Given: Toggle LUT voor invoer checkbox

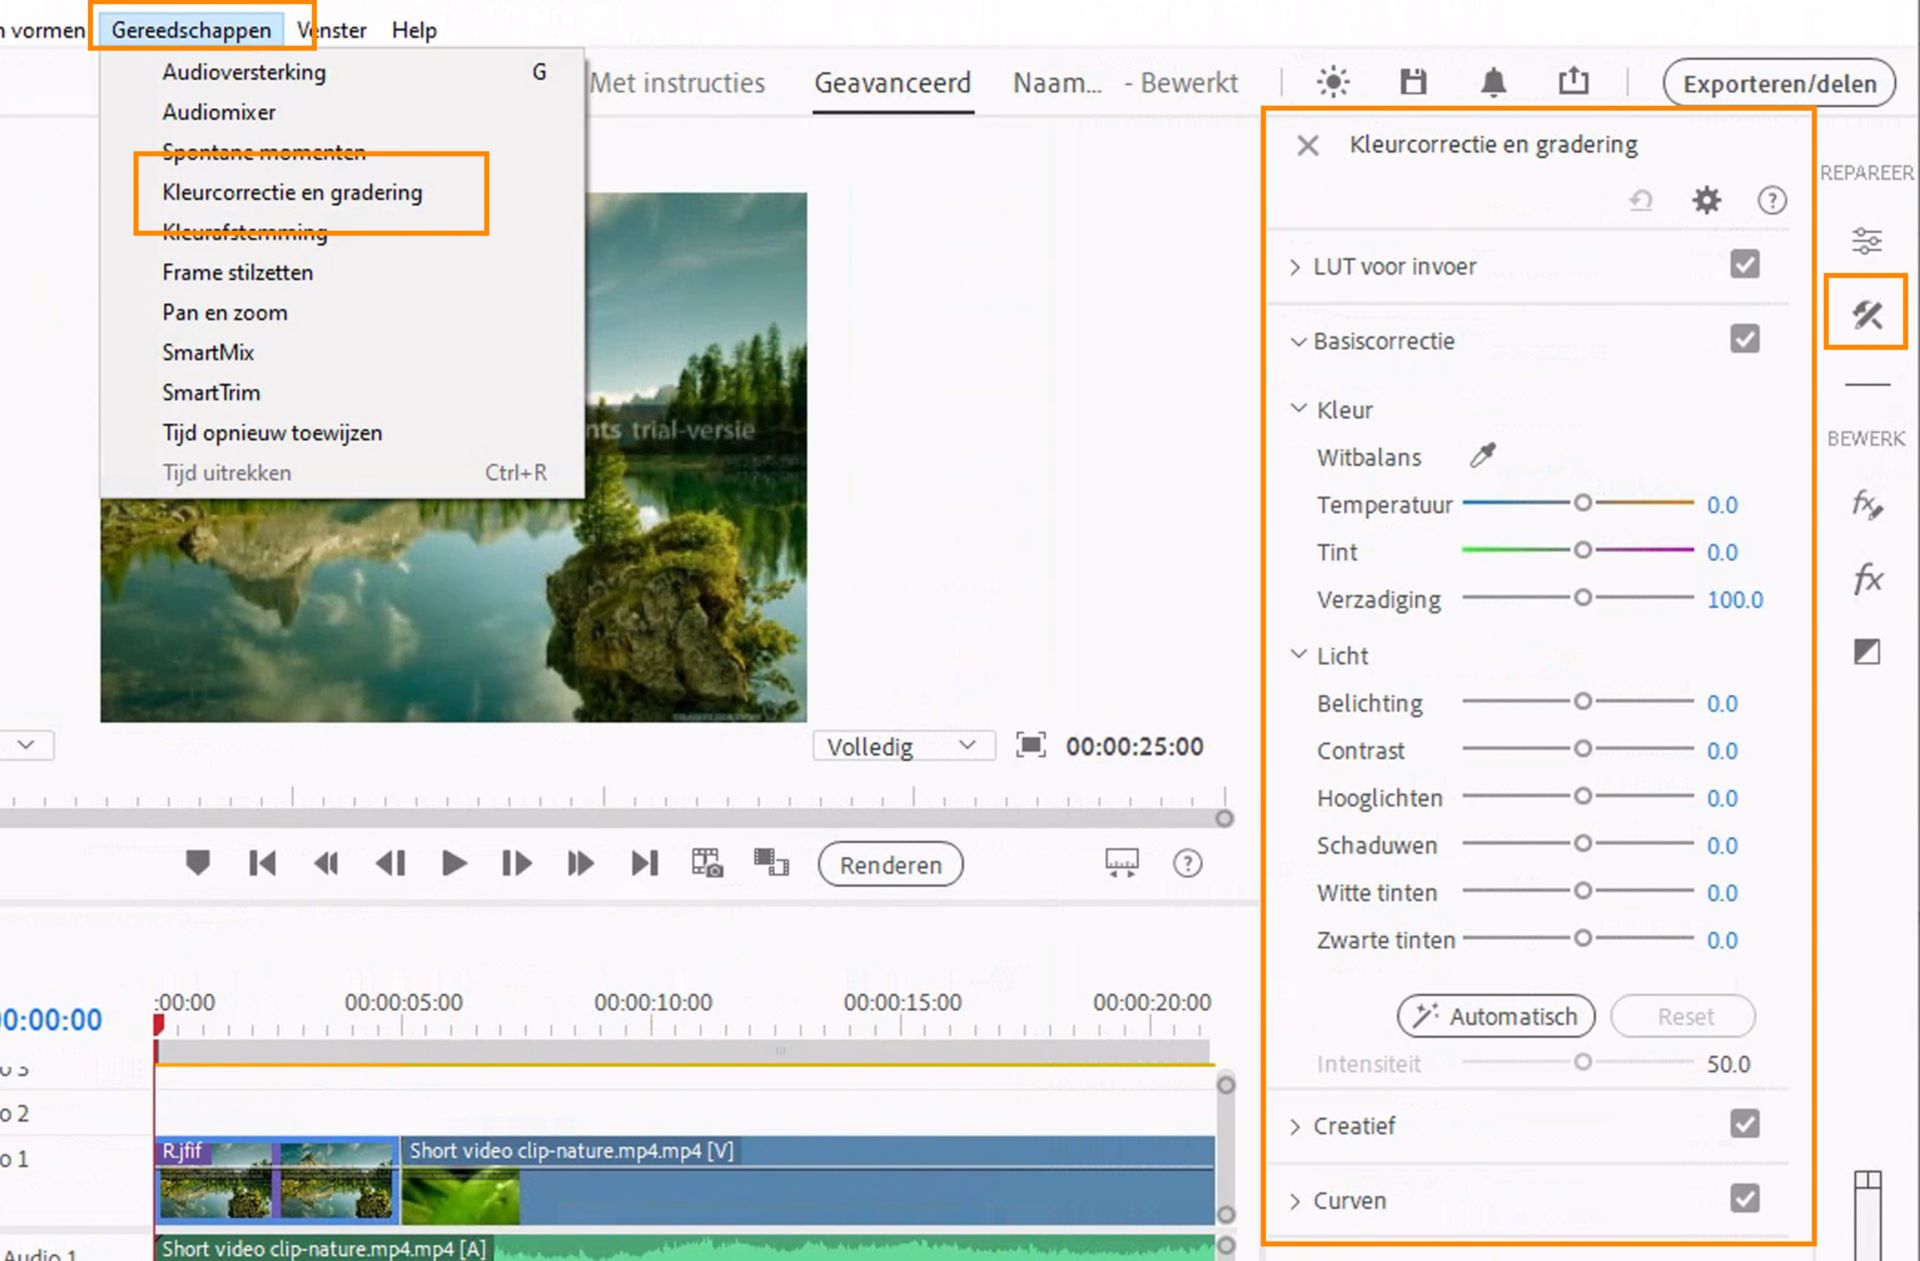Looking at the screenshot, I should (1745, 265).
